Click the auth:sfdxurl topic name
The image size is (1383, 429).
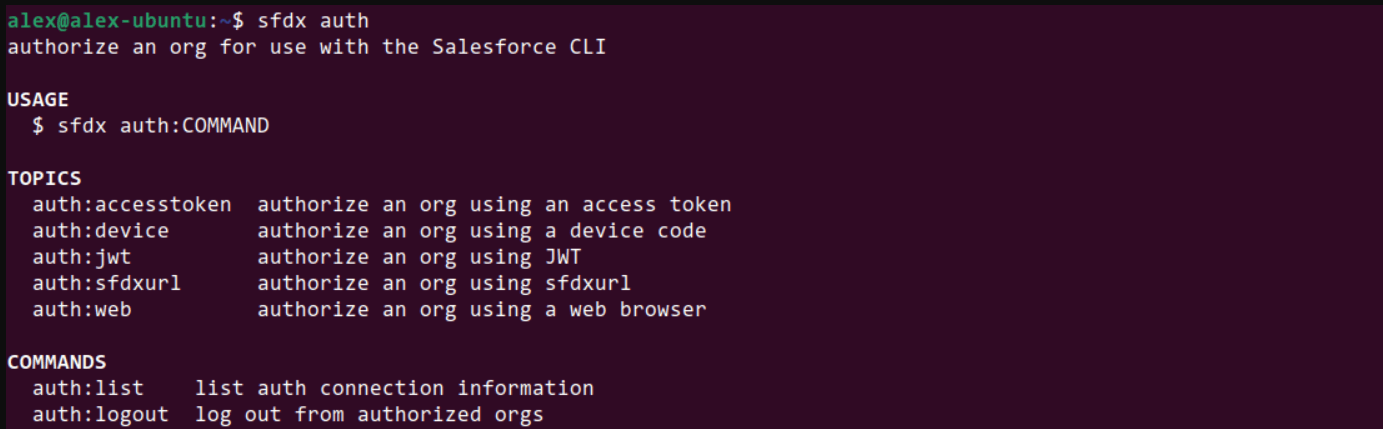[107, 283]
